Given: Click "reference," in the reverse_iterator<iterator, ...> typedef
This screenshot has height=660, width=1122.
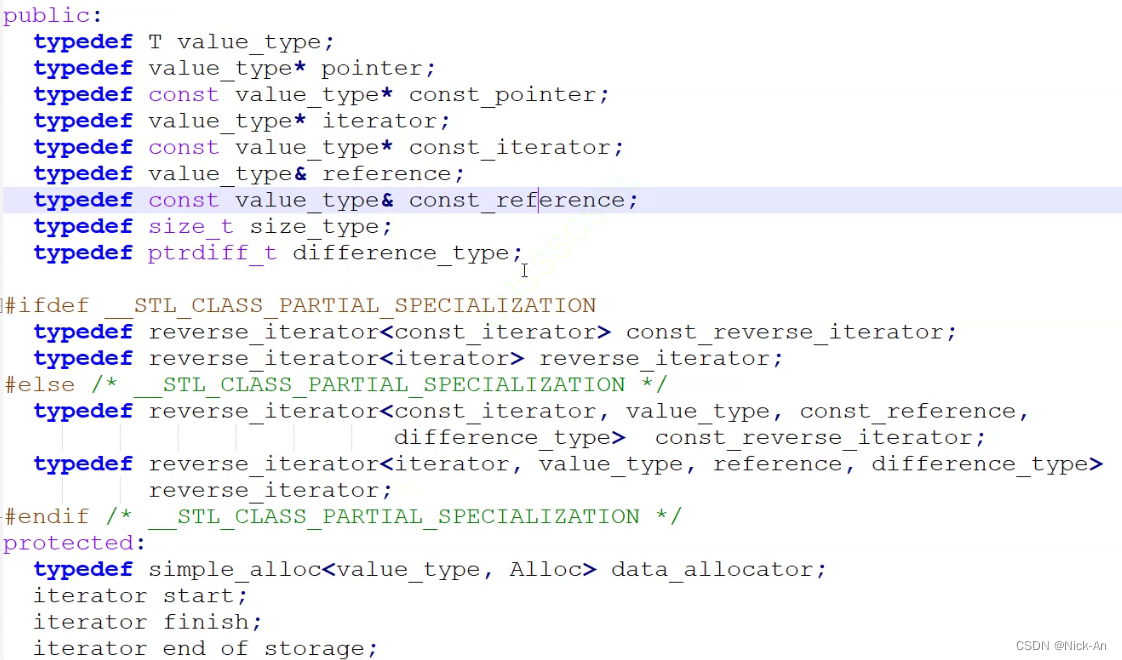Looking at the screenshot, I should pyautogui.click(x=784, y=465).
